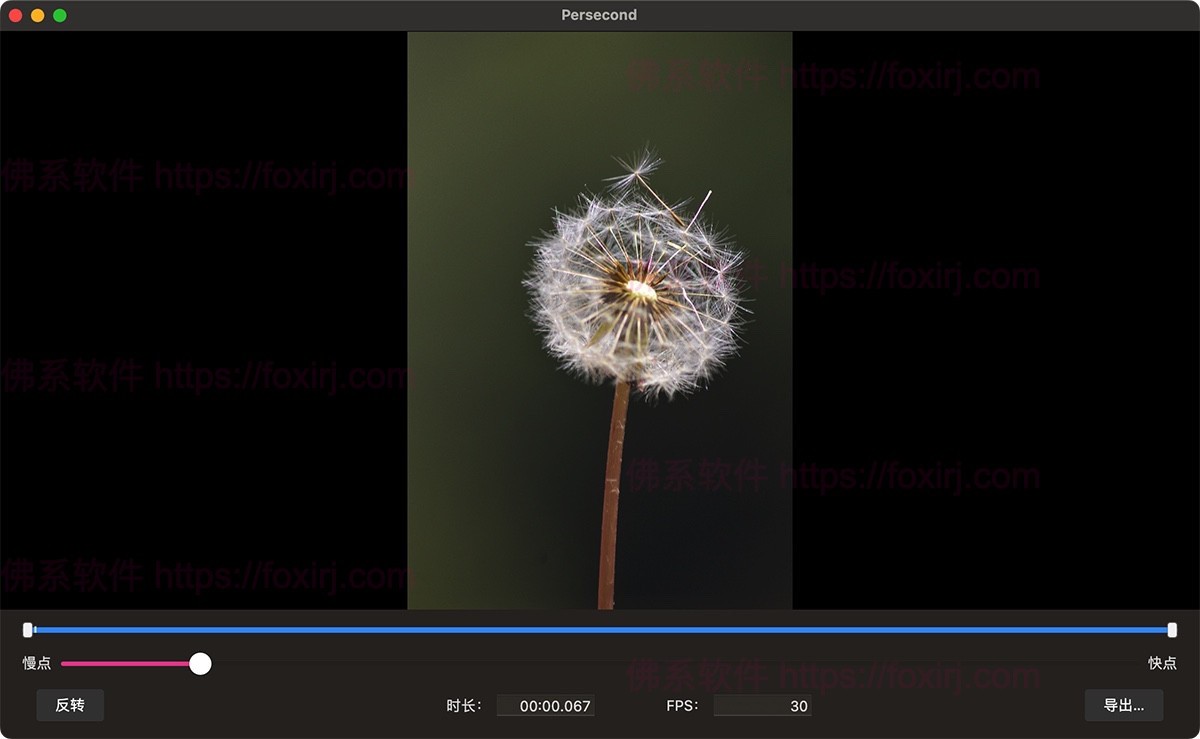The width and height of the screenshot is (1200, 739).
Task: Click the FPS value field showing 30
Action: click(x=762, y=705)
